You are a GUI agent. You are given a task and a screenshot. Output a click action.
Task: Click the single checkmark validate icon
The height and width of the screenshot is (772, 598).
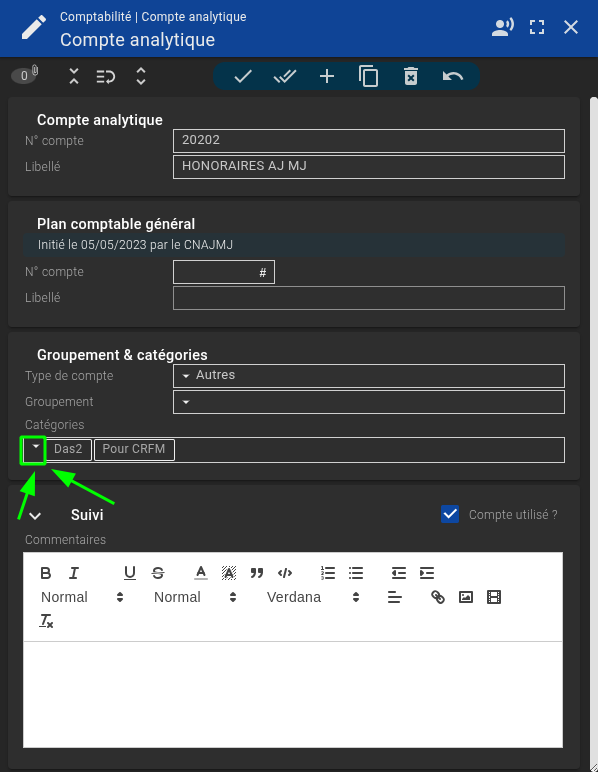[x=243, y=76]
